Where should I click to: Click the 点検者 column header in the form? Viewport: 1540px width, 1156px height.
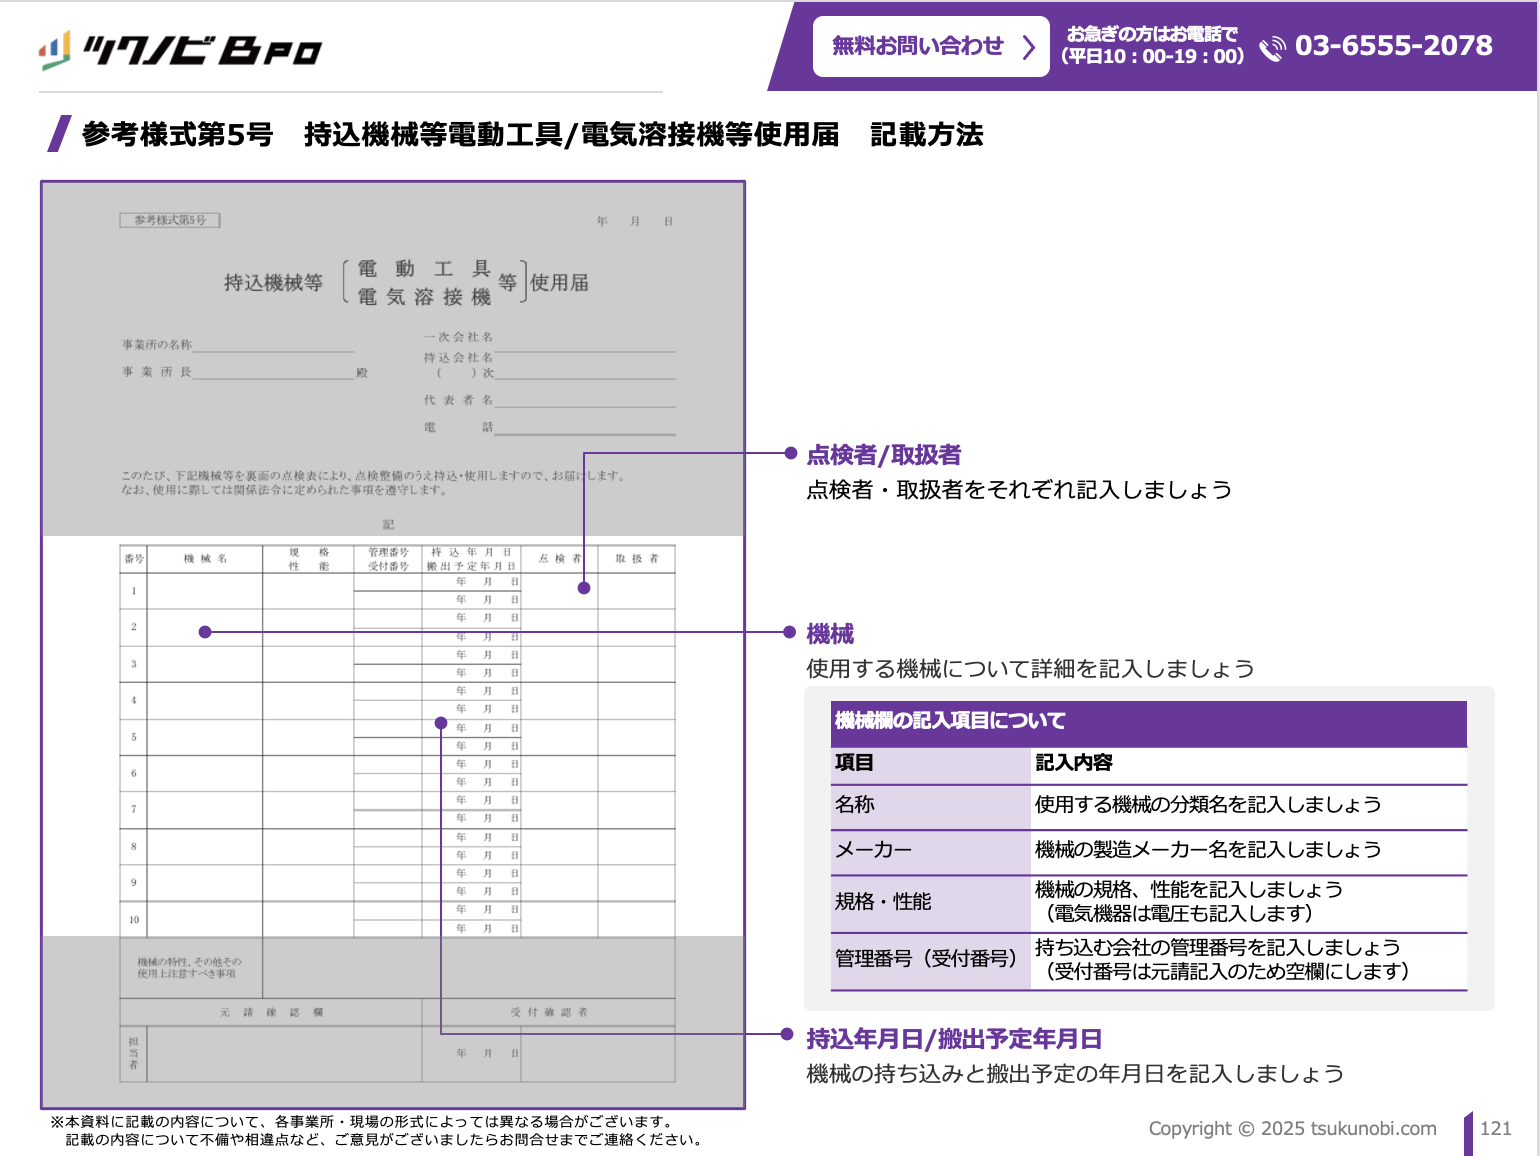[559, 559]
